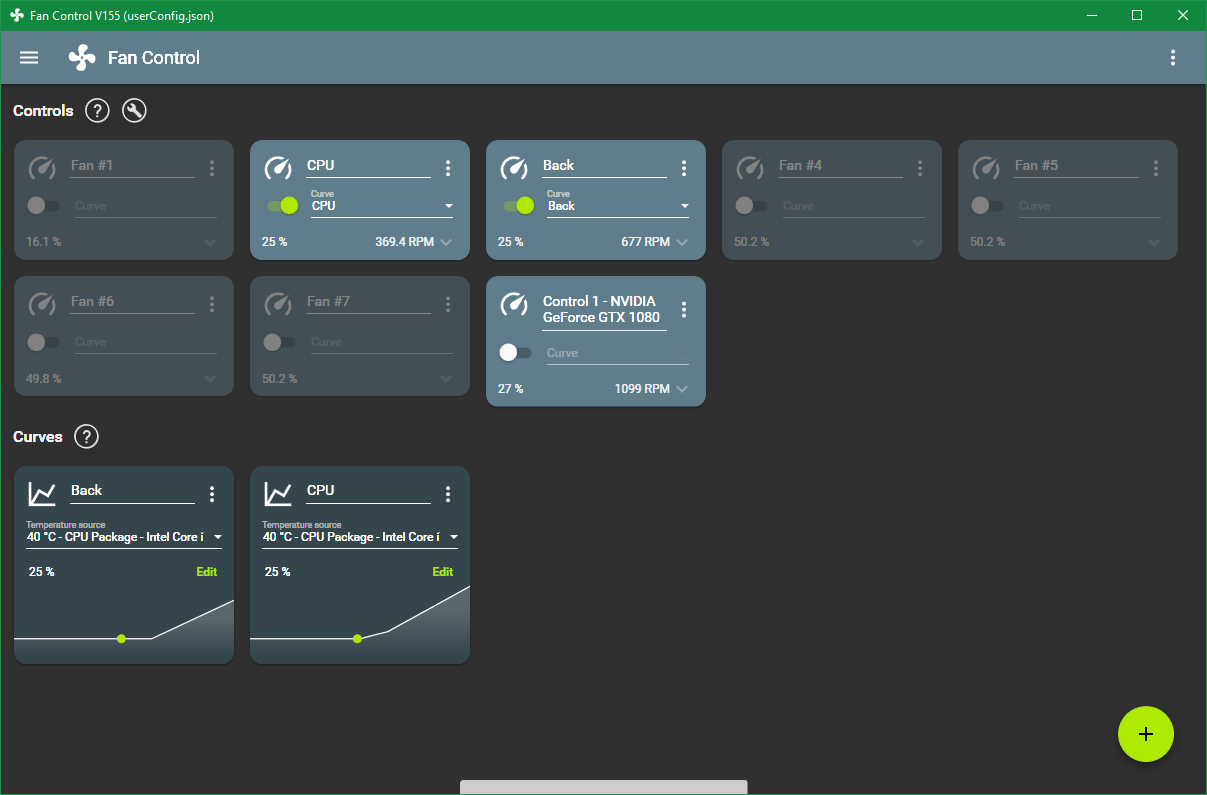This screenshot has height=795, width=1207.
Task: Click the Controls help question mark icon
Action: click(97, 111)
